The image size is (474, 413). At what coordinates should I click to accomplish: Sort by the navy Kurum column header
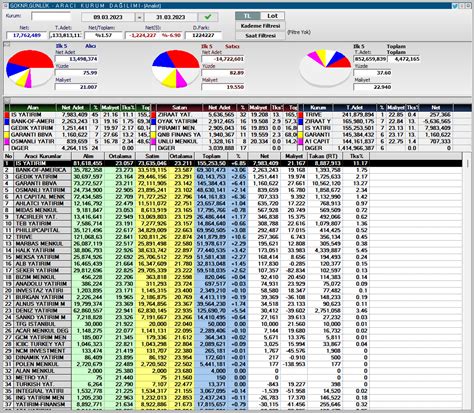click(x=318, y=108)
